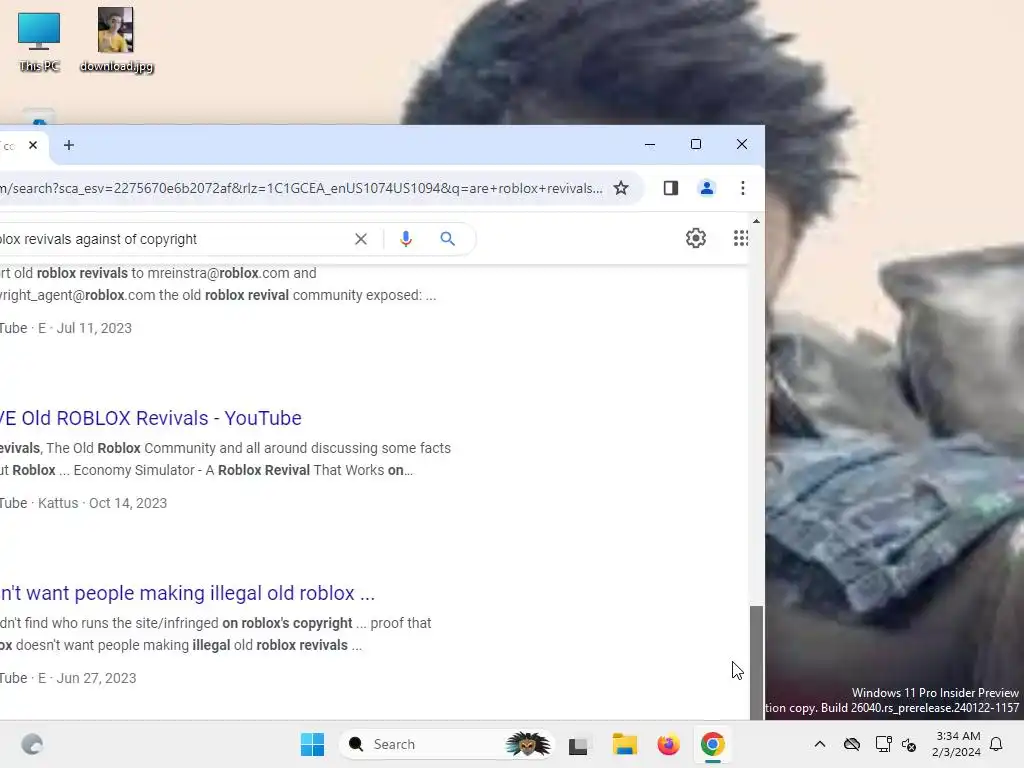Open Chrome profile menu
Viewport: 1024px width, 768px height.
pyautogui.click(x=707, y=188)
